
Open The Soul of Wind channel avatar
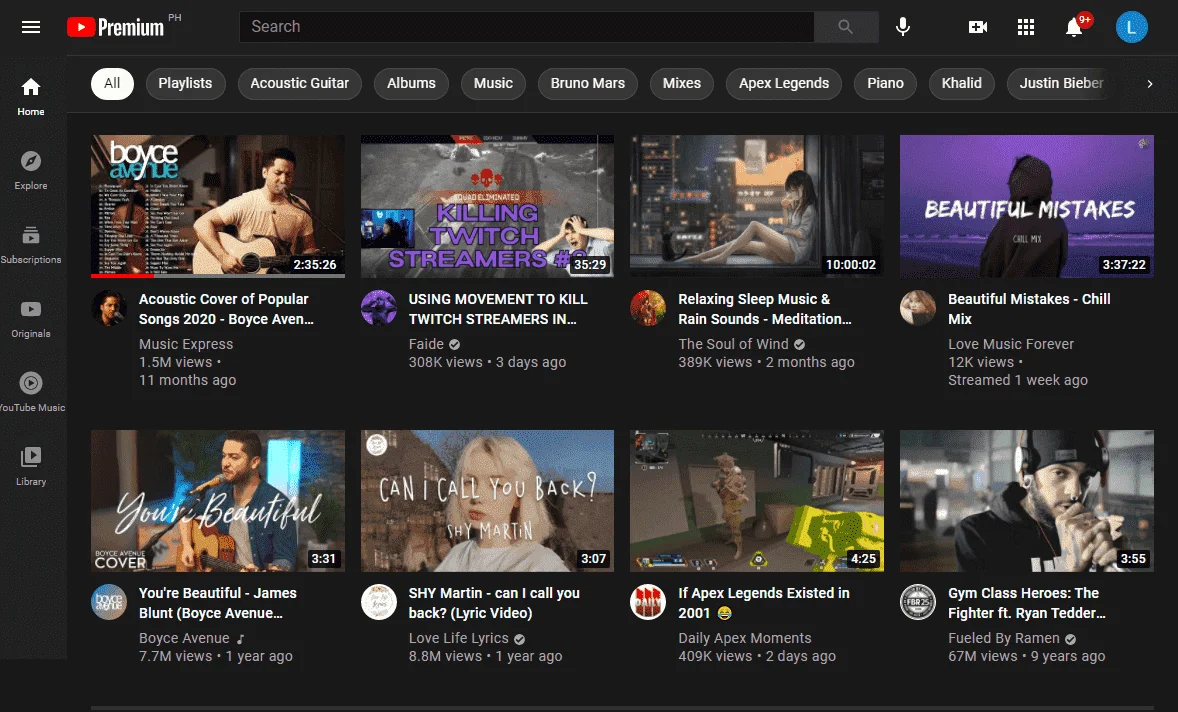pyautogui.click(x=648, y=308)
